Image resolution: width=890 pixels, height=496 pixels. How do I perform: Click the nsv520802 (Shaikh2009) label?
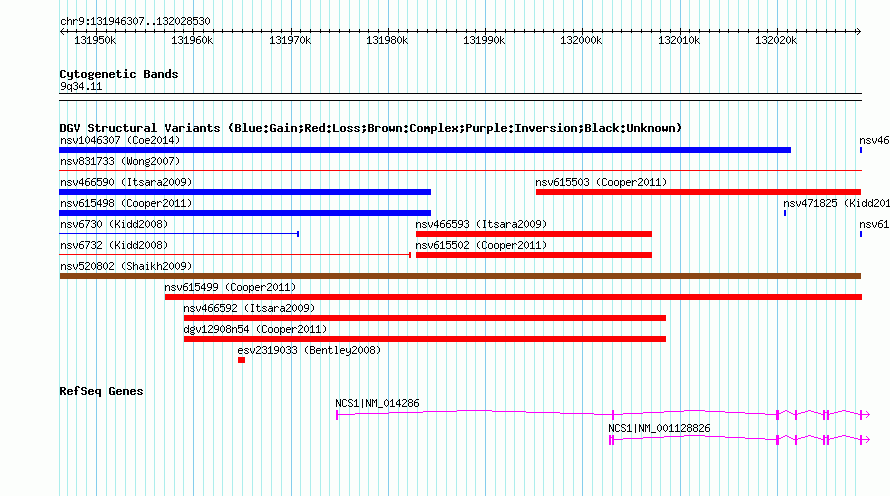click(x=126, y=266)
